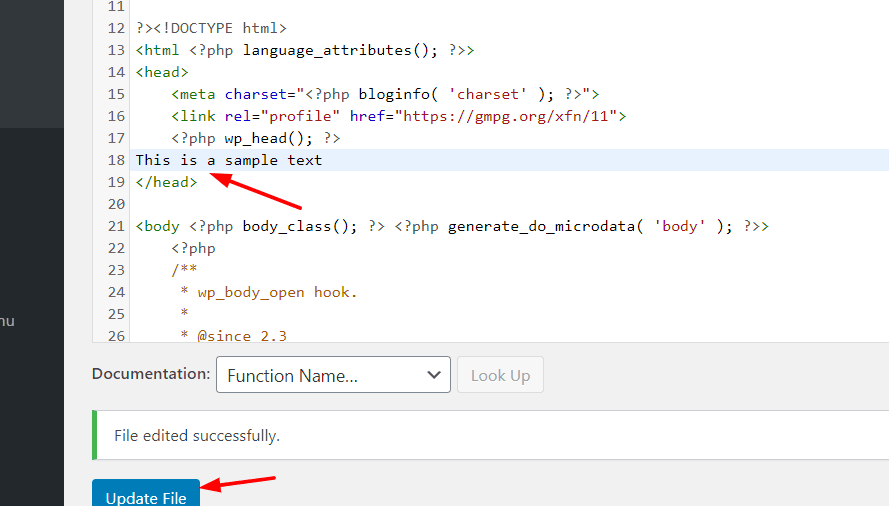Click the Update File button
This screenshot has height=506, width=889.
click(x=146, y=496)
